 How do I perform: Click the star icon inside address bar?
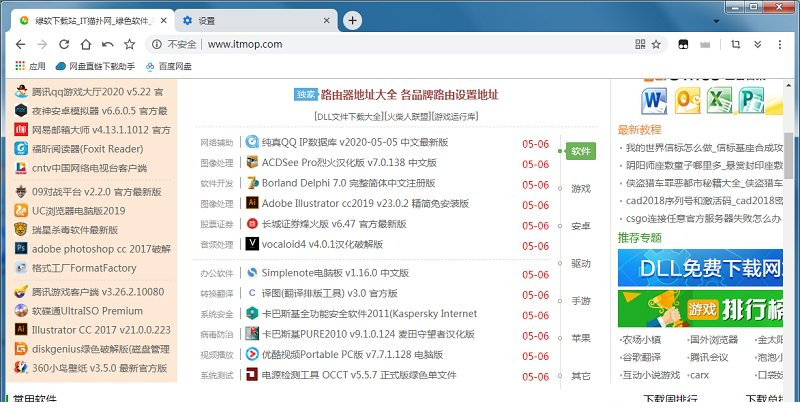(656, 44)
